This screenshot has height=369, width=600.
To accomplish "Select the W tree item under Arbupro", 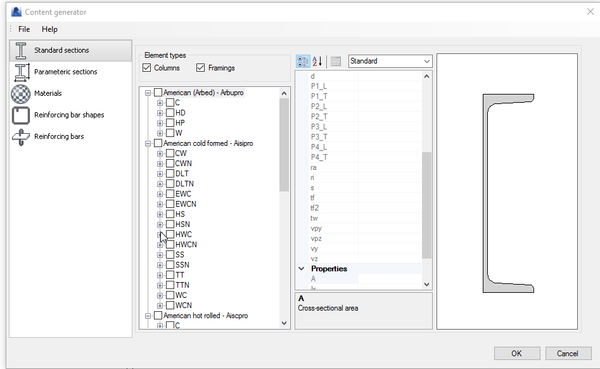I will pos(179,133).
